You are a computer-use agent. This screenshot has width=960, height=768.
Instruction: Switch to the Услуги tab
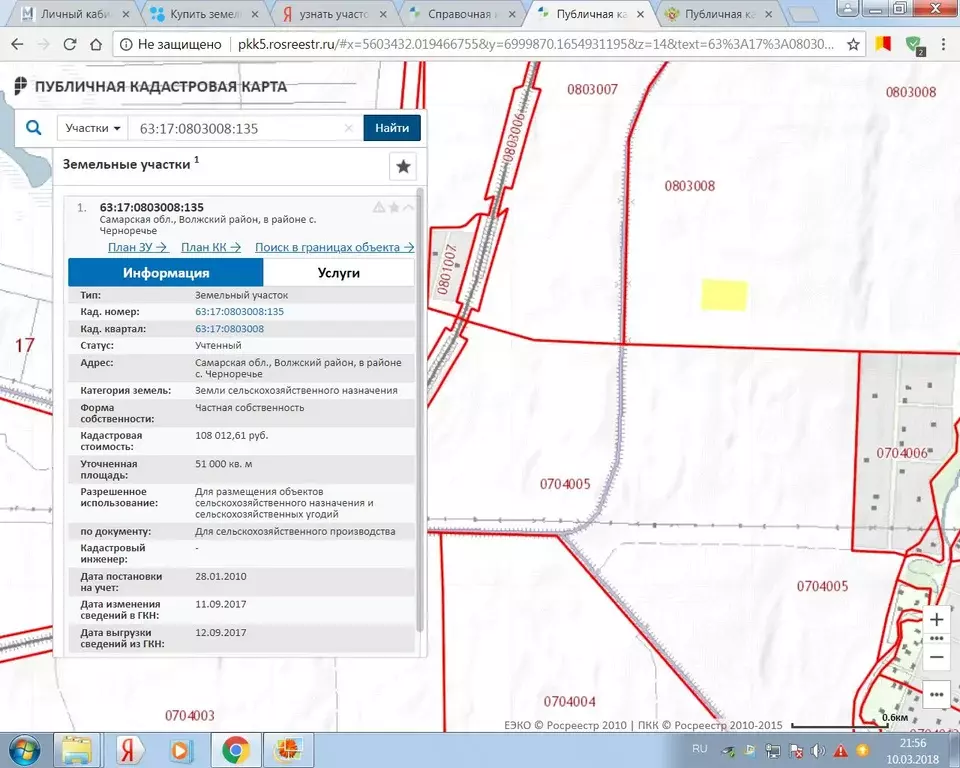click(339, 273)
